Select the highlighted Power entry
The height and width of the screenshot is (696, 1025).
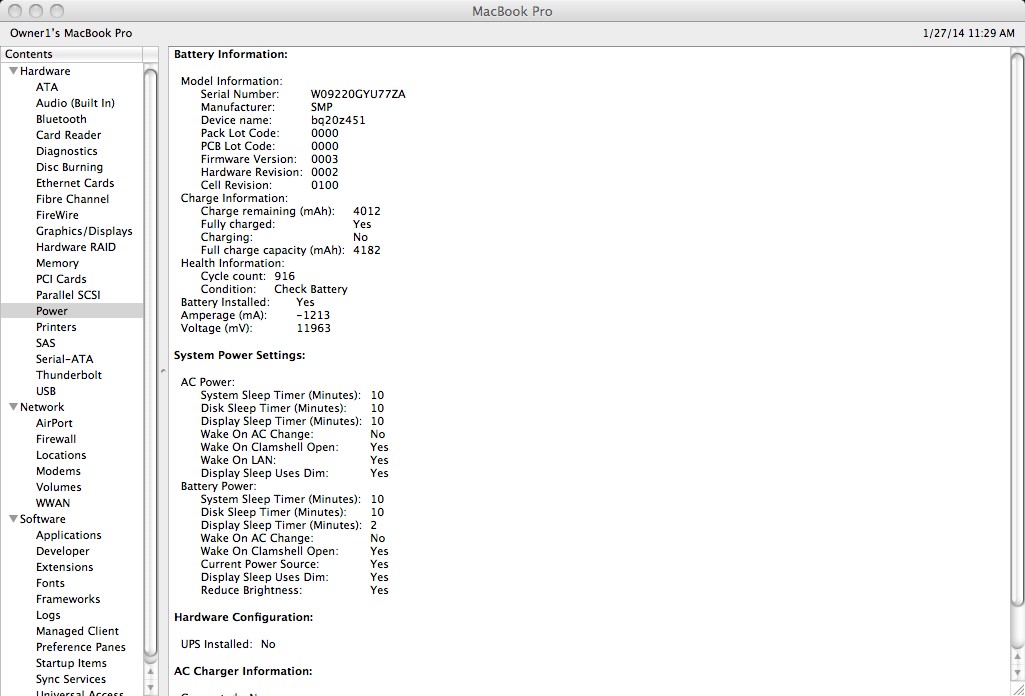click(x=72, y=311)
